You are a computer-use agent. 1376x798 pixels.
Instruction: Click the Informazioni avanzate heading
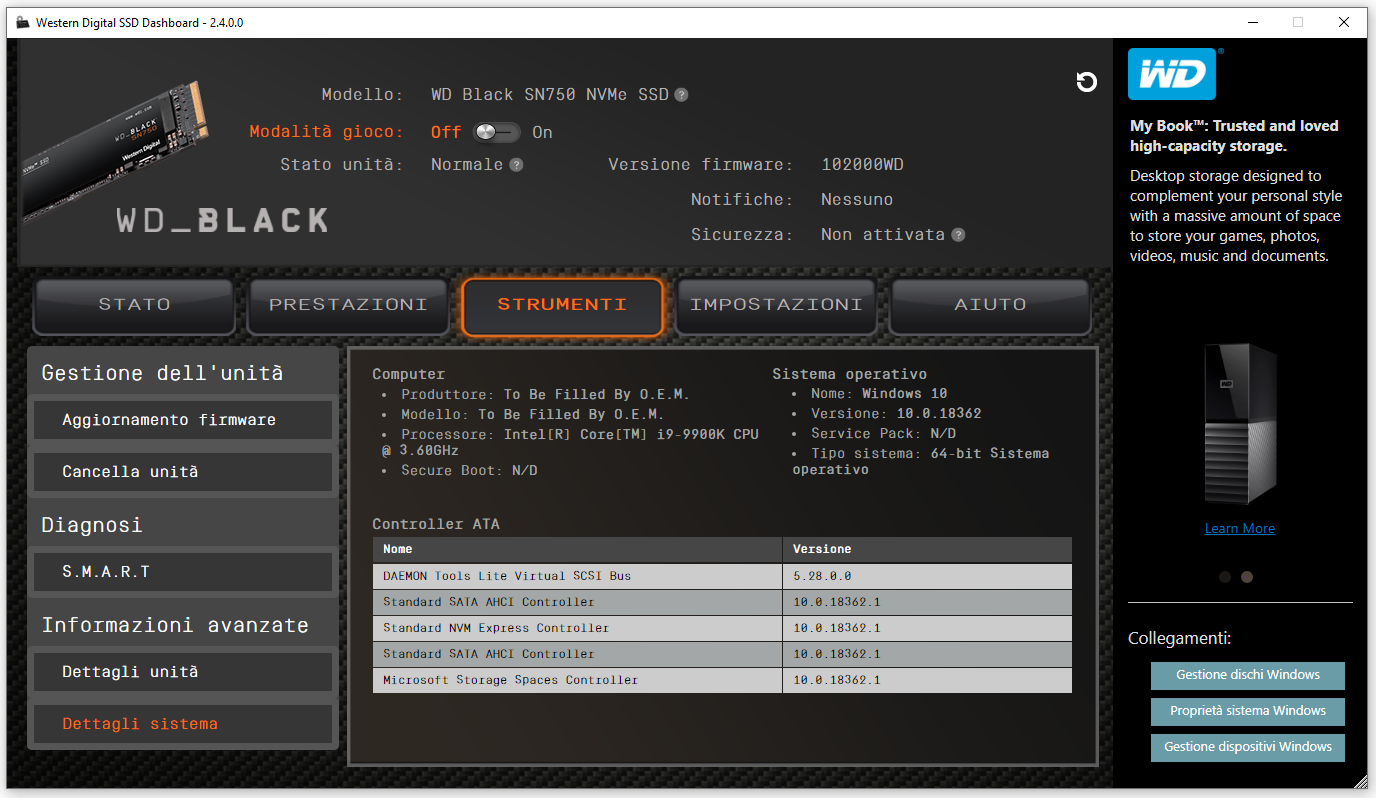[175, 625]
